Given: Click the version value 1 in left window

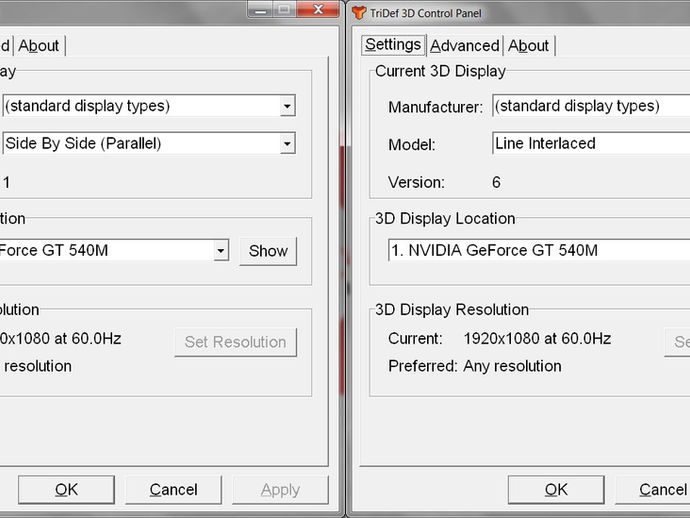Looking at the screenshot, I should 6,182.
